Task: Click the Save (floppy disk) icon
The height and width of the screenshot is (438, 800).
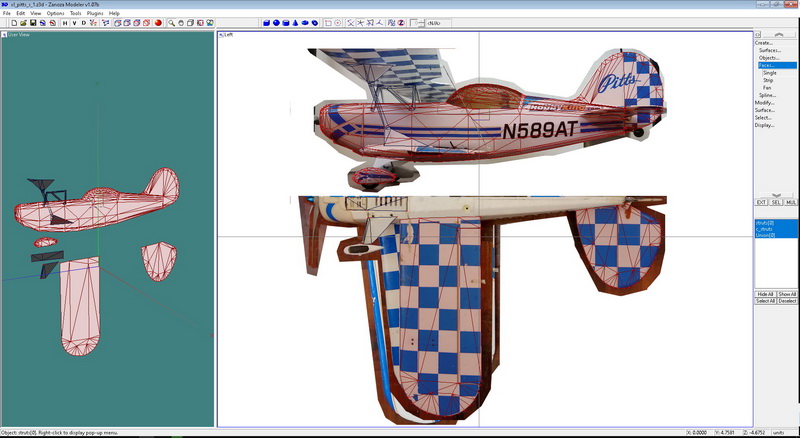Action: 33,22
